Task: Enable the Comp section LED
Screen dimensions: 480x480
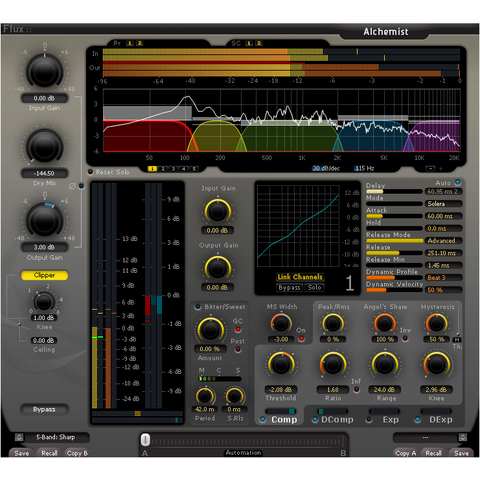Action: click(x=263, y=420)
